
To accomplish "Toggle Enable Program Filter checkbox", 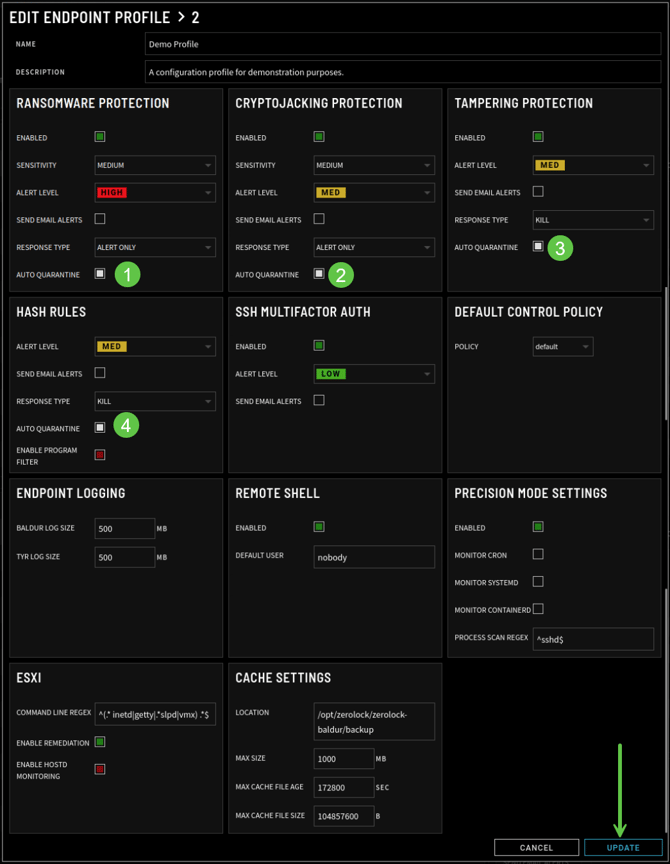I will point(100,455).
